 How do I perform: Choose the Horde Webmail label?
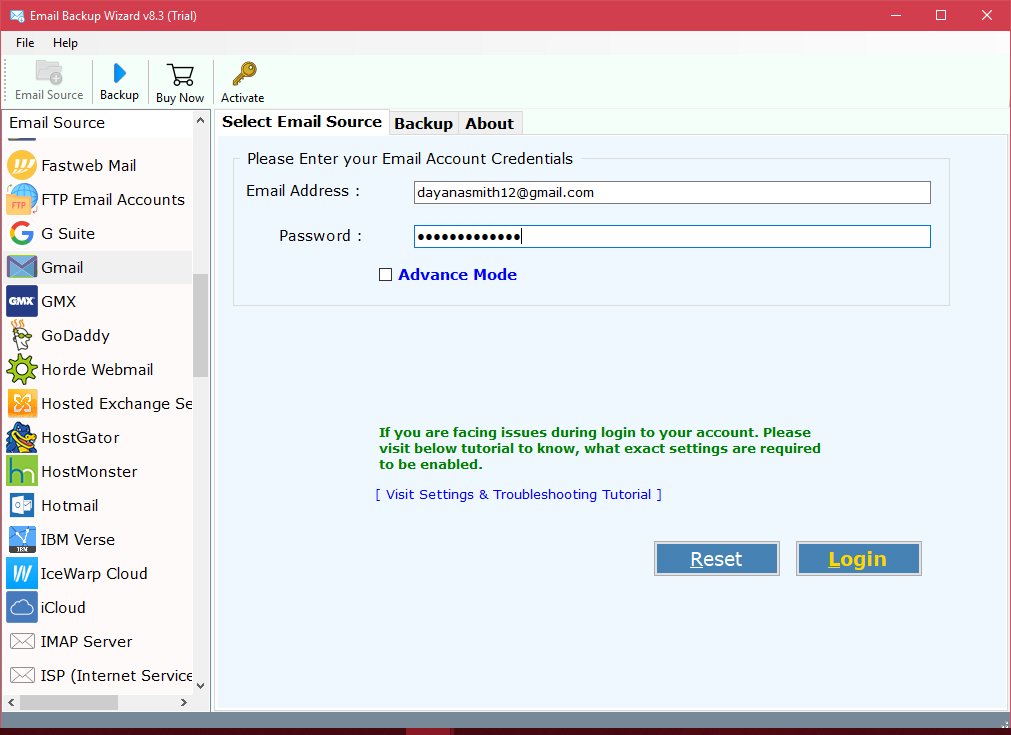(97, 369)
